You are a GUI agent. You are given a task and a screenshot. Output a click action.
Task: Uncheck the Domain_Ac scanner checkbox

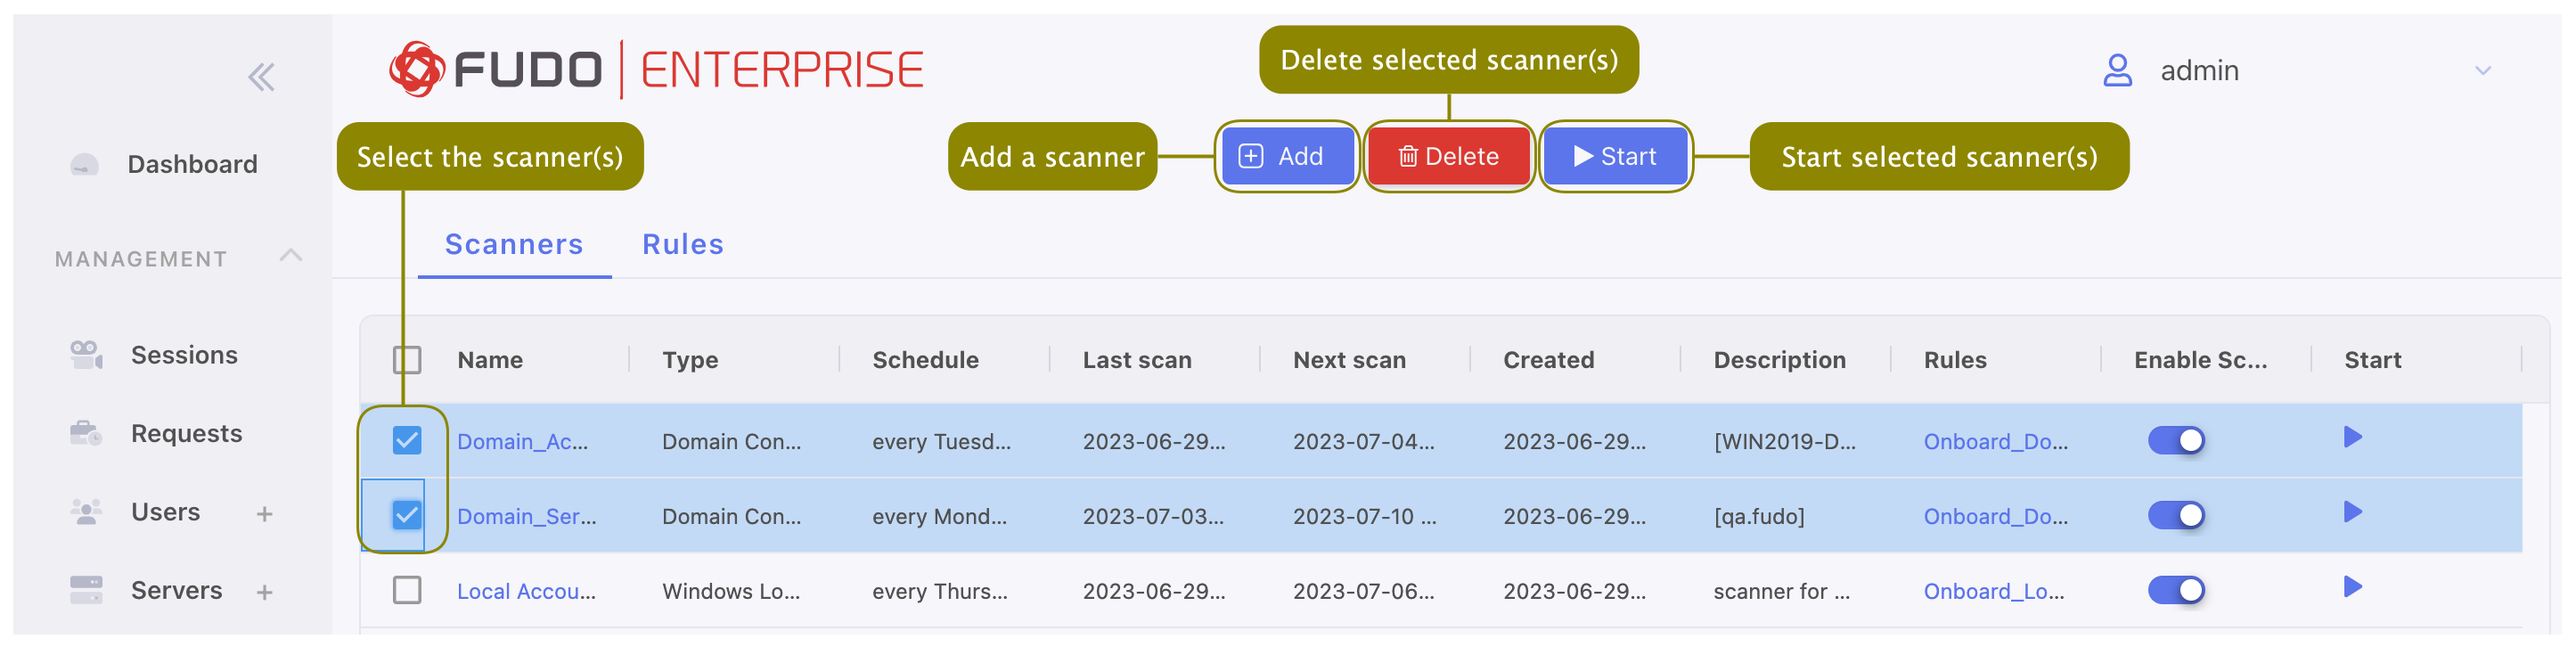(406, 440)
